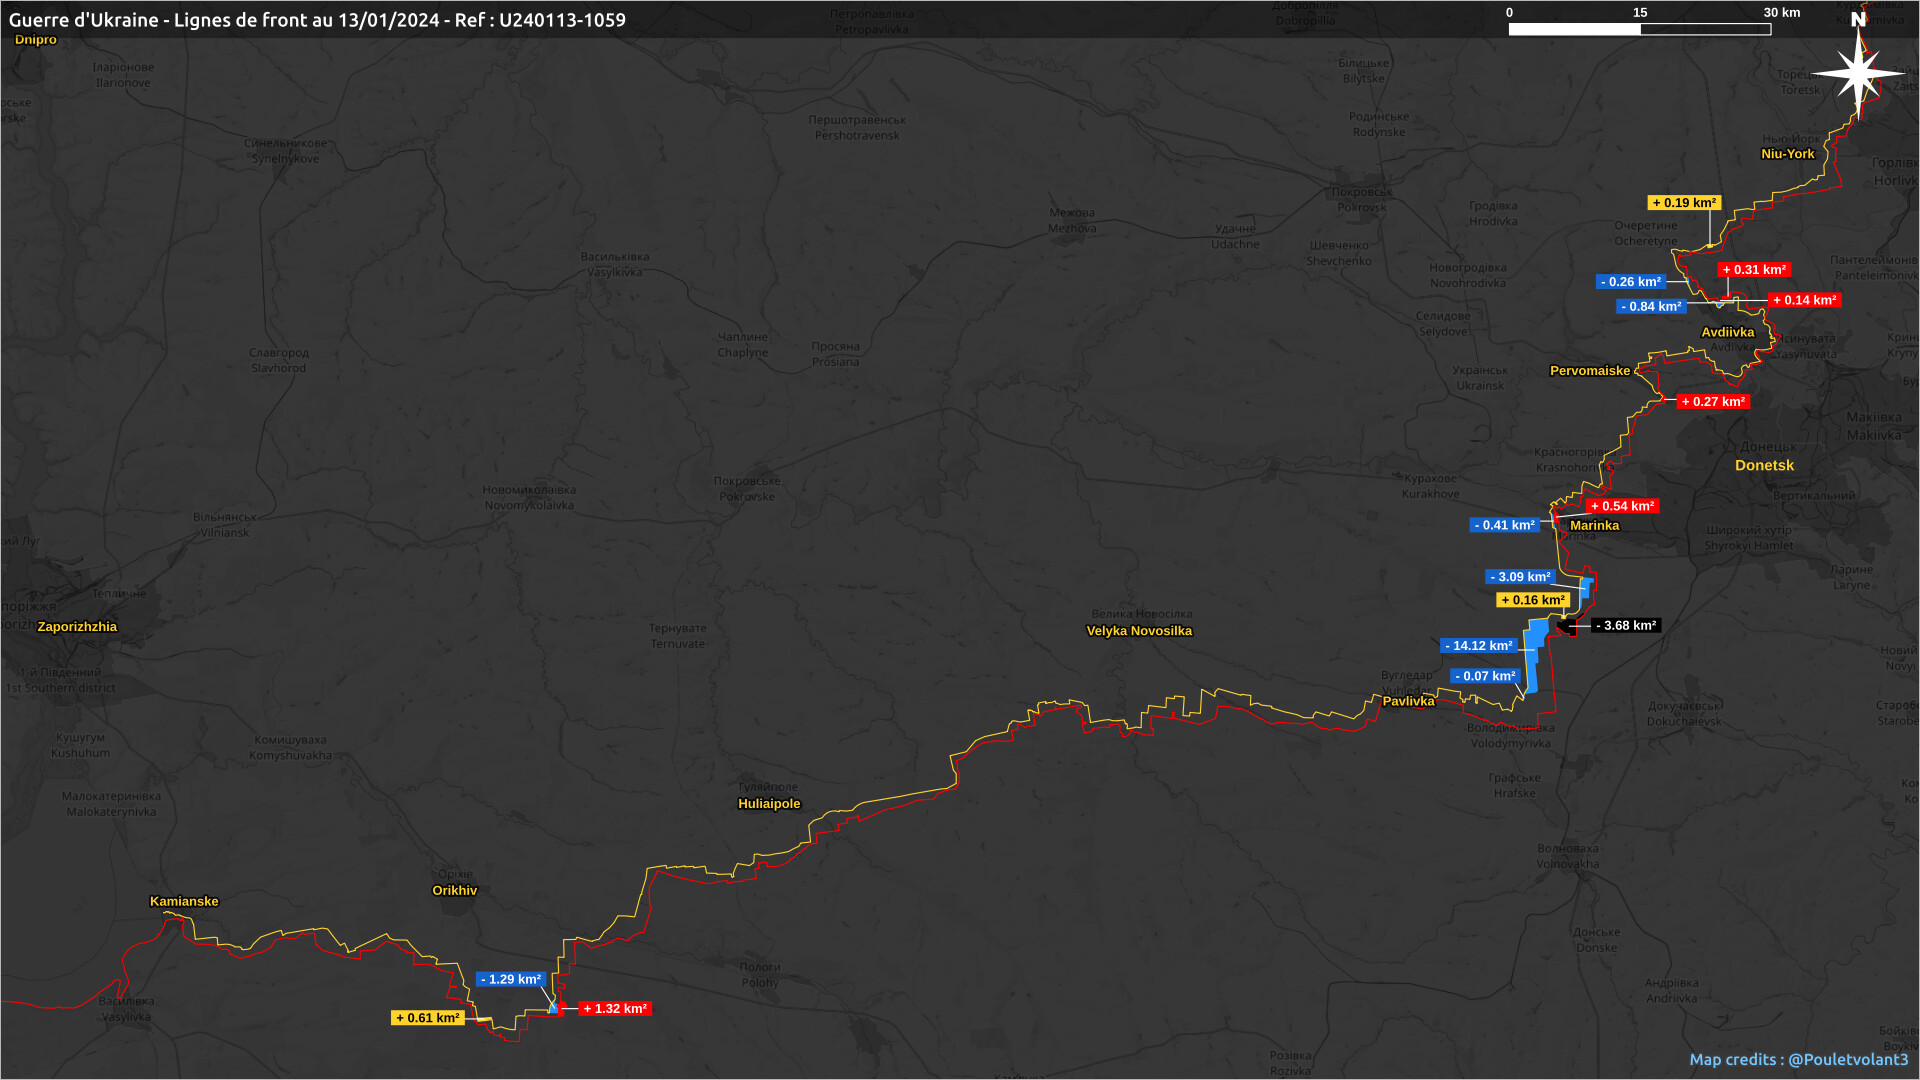This screenshot has height=1080, width=1920.
Task: Click the '- 1.29 km²' blue label
Action: 510,980
